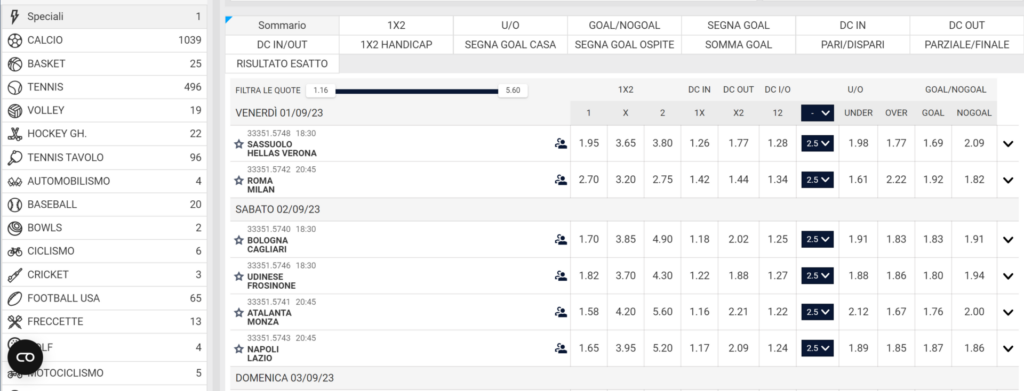This screenshot has width=1024, height=391.
Task: Click the BASEBALL ball icon
Action: point(14,205)
